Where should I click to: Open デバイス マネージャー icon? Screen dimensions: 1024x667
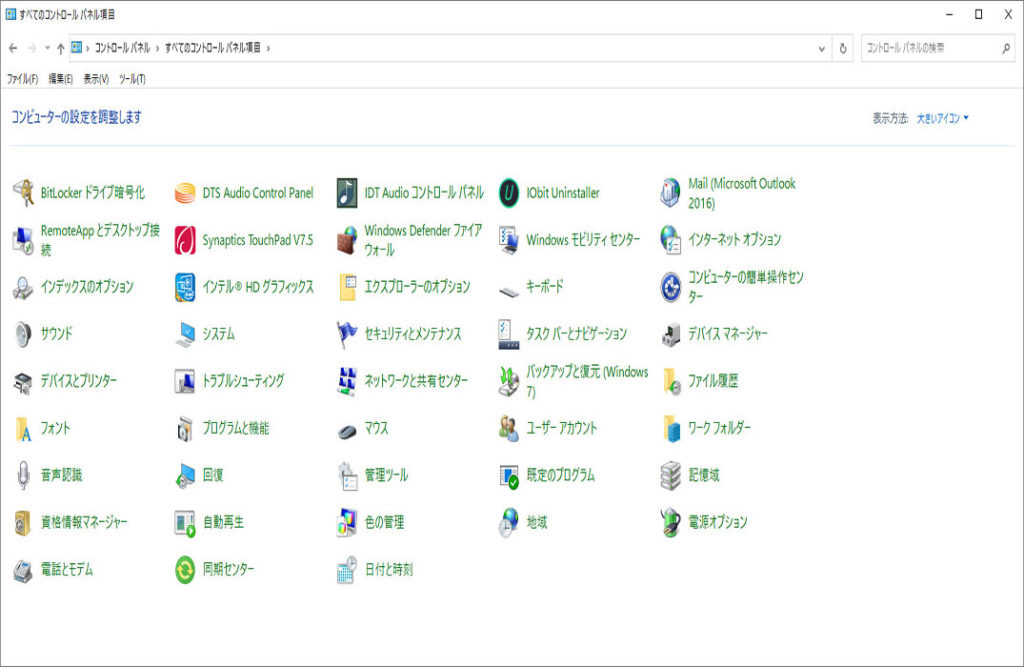(x=671, y=334)
